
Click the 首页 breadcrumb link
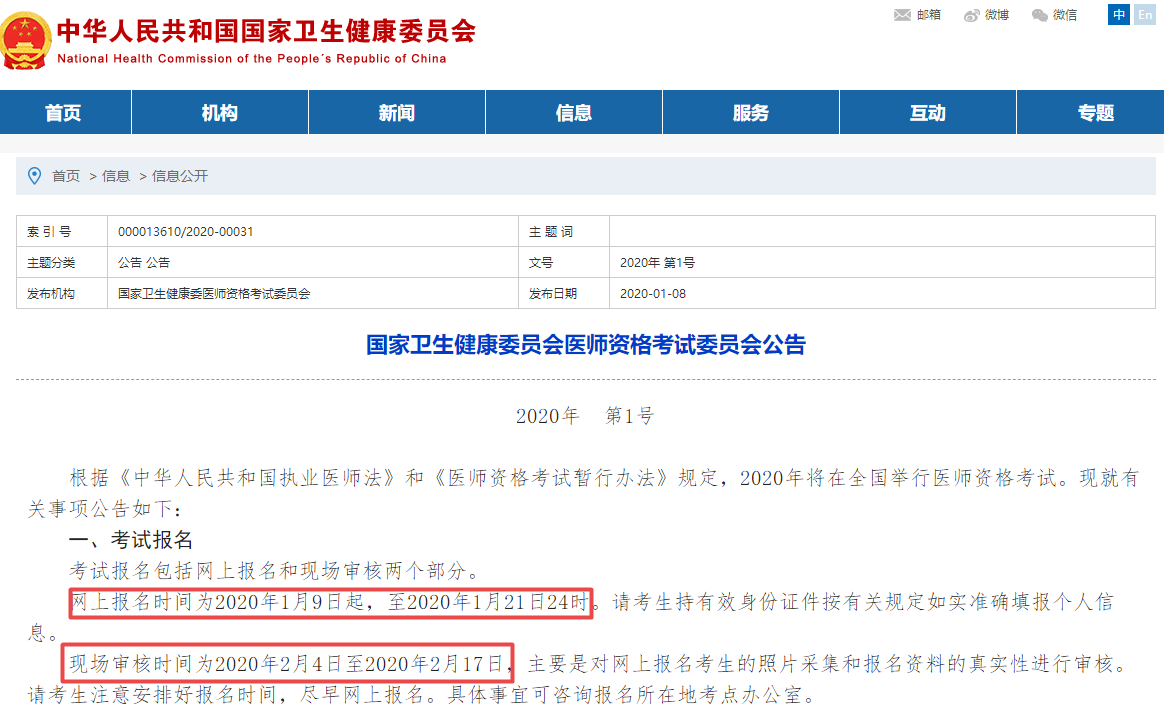point(64,176)
